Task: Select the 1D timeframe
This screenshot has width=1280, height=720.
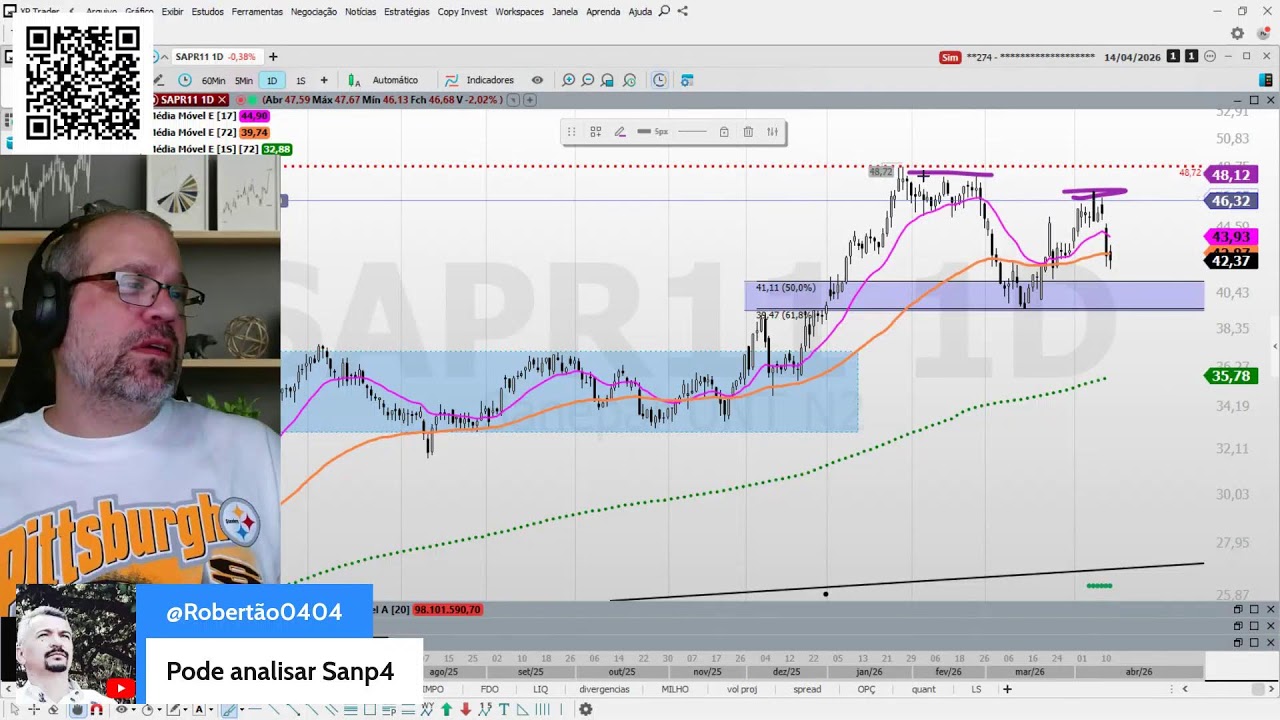Action: pyautogui.click(x=271, y=80)
